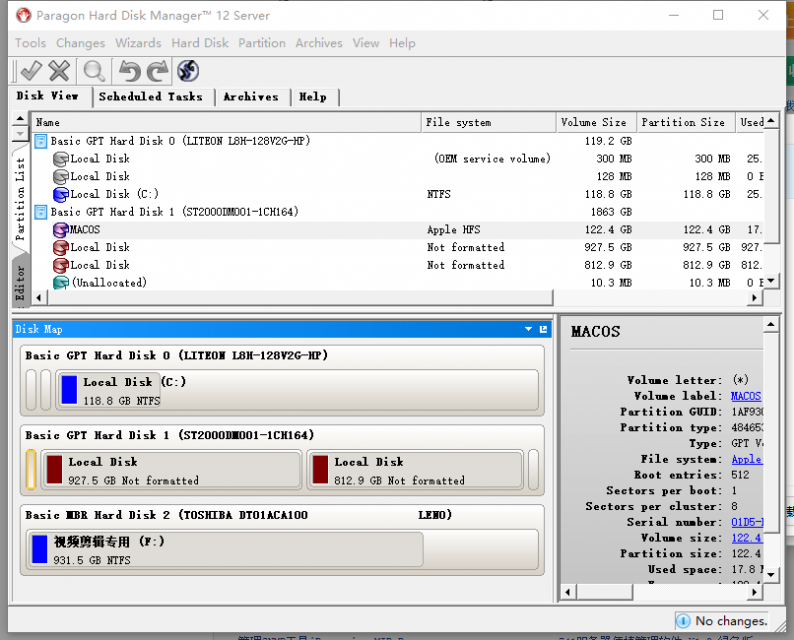Select the Editor vertical tab
Image resolution: width=794 pixels, height=640 pixels.
click(x=20, y=283)
